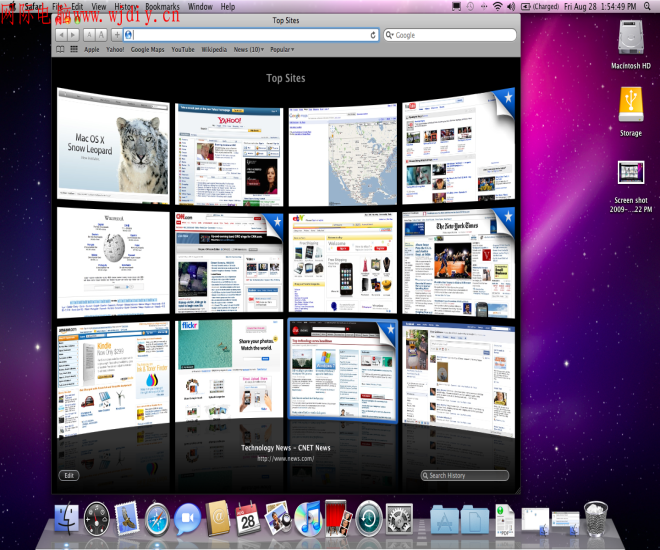Open Photo Booth from the Dock
The height and width of the screenshot is (550, 660).
tap(338, 517)
